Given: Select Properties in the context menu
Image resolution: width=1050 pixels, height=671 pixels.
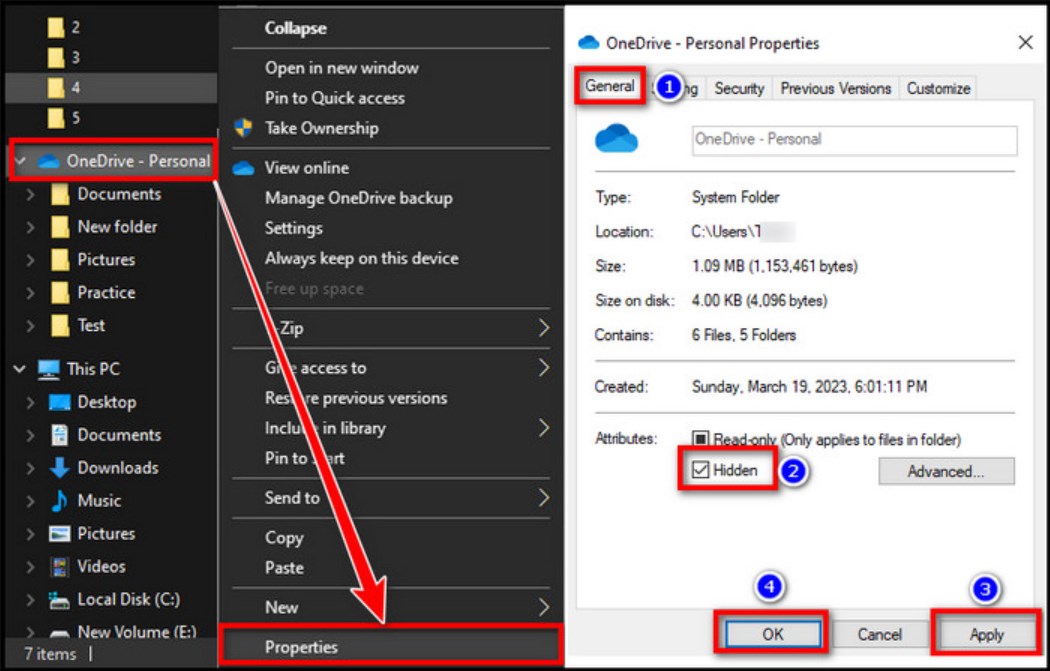Looking at the screenshot, I should (301, 648).
